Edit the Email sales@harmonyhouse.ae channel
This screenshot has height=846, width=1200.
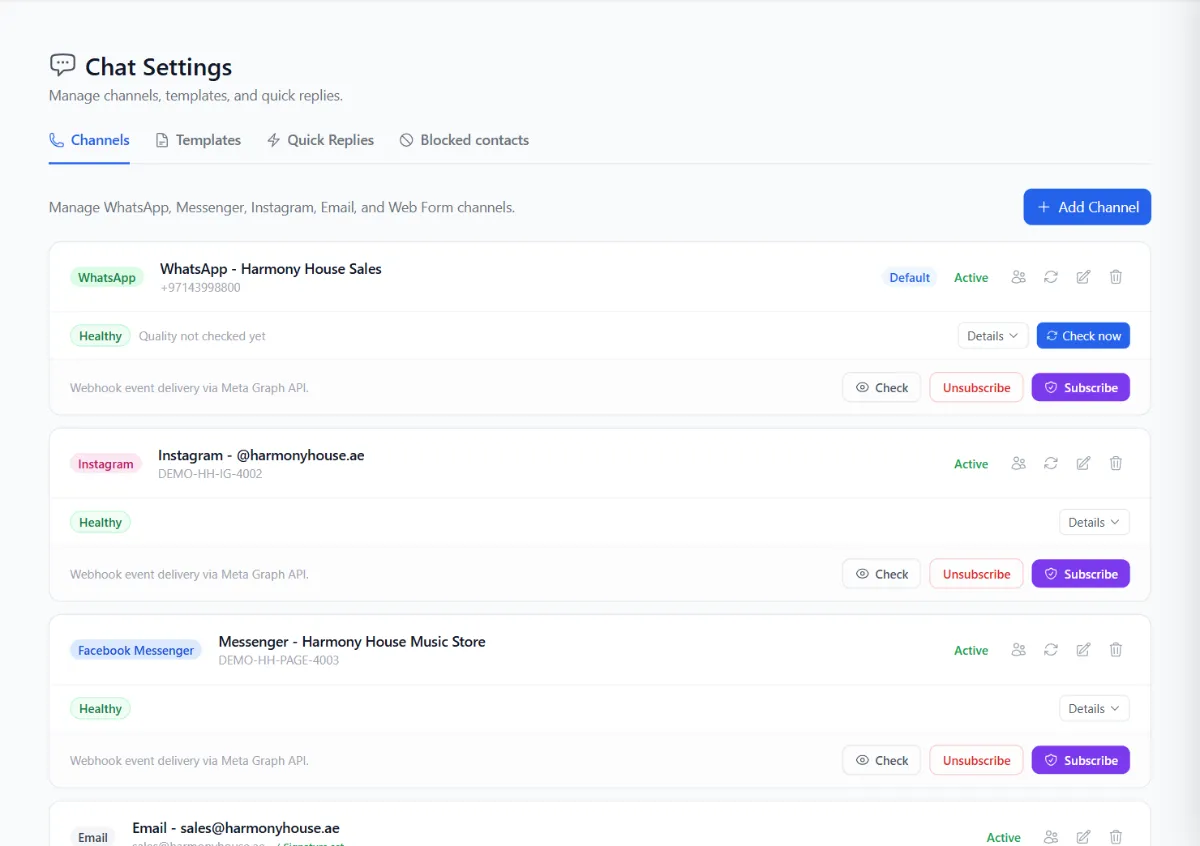(1083, 837)
